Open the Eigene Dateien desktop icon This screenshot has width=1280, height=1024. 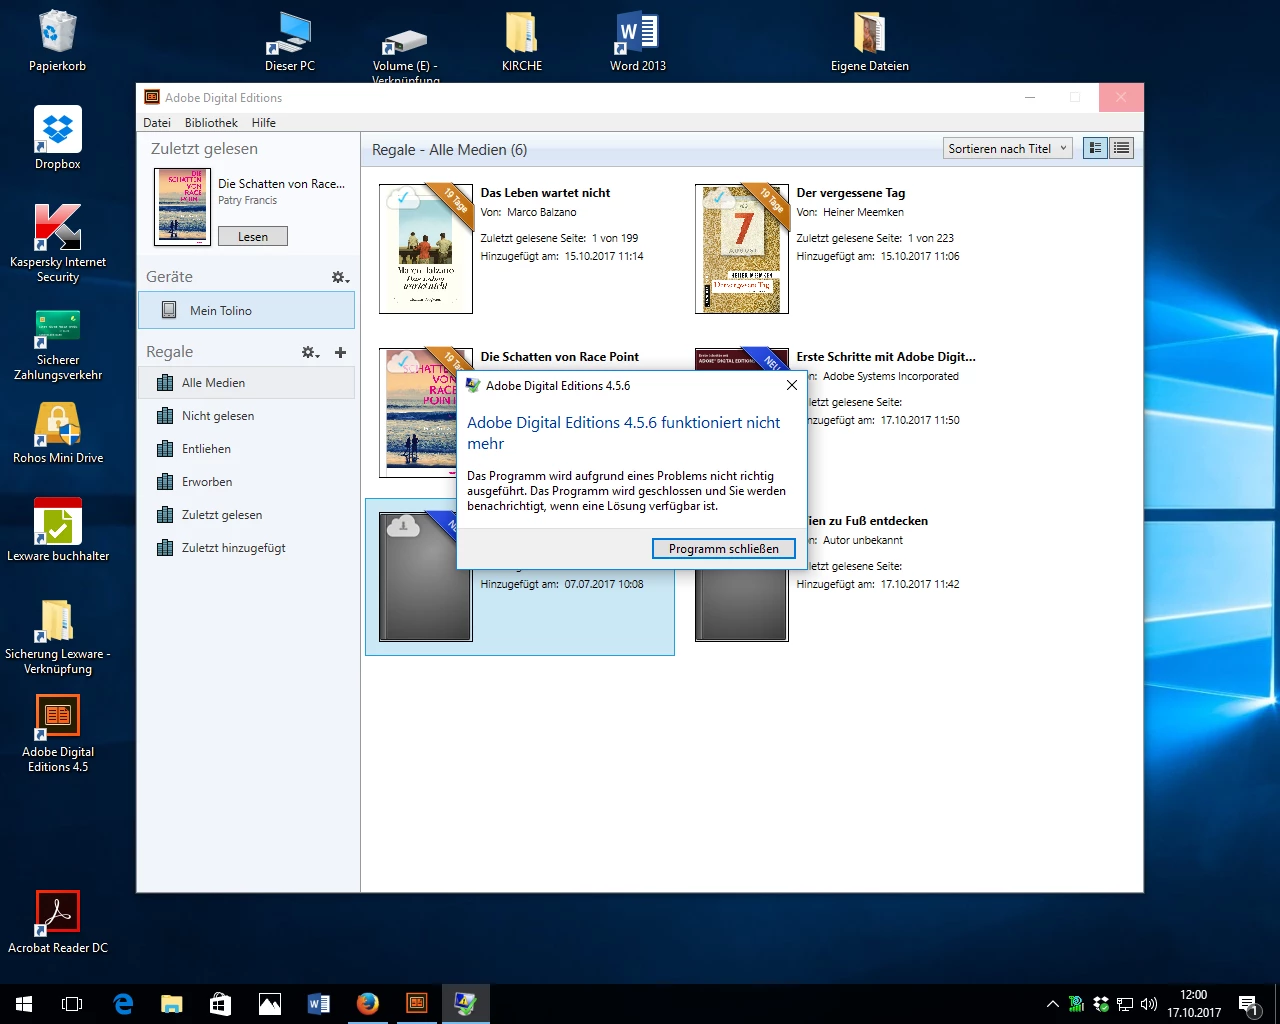click(x=870, y=40)
